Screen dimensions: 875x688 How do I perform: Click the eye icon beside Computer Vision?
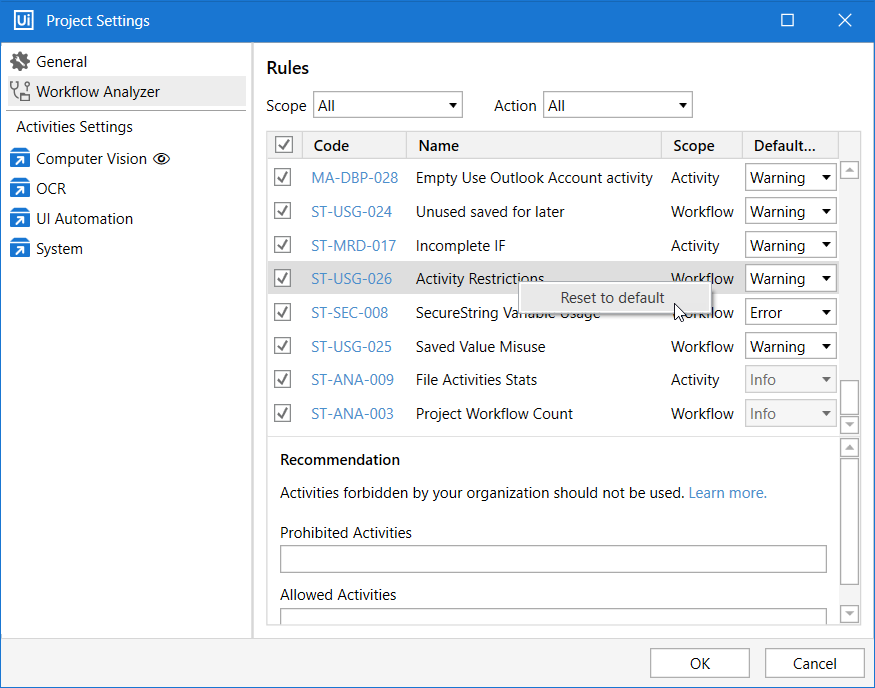click(162, 159)
